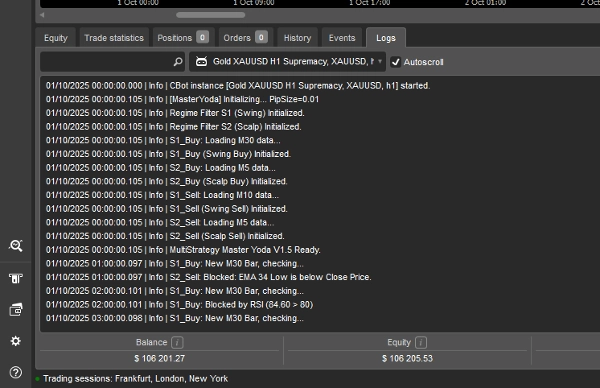Select log line 'S2_Buy (Scalp Buy) Initialized.'
This screenshot has height=388, width=600.
click(x=166, y=181)
